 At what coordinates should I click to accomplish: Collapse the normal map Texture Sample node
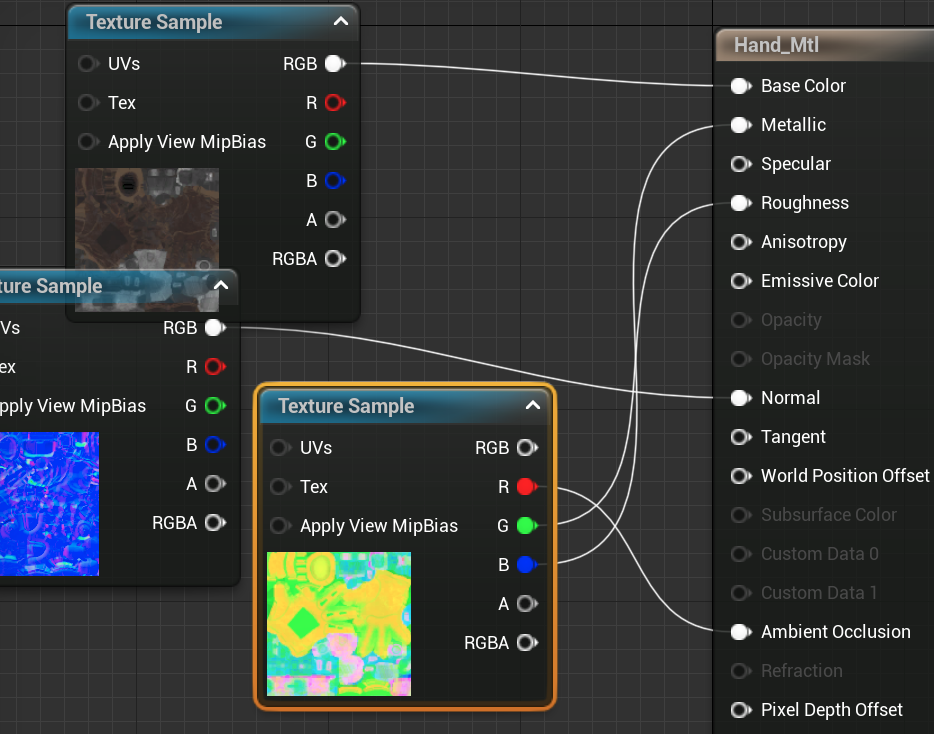pyautogui.click(x=221, y=286)
